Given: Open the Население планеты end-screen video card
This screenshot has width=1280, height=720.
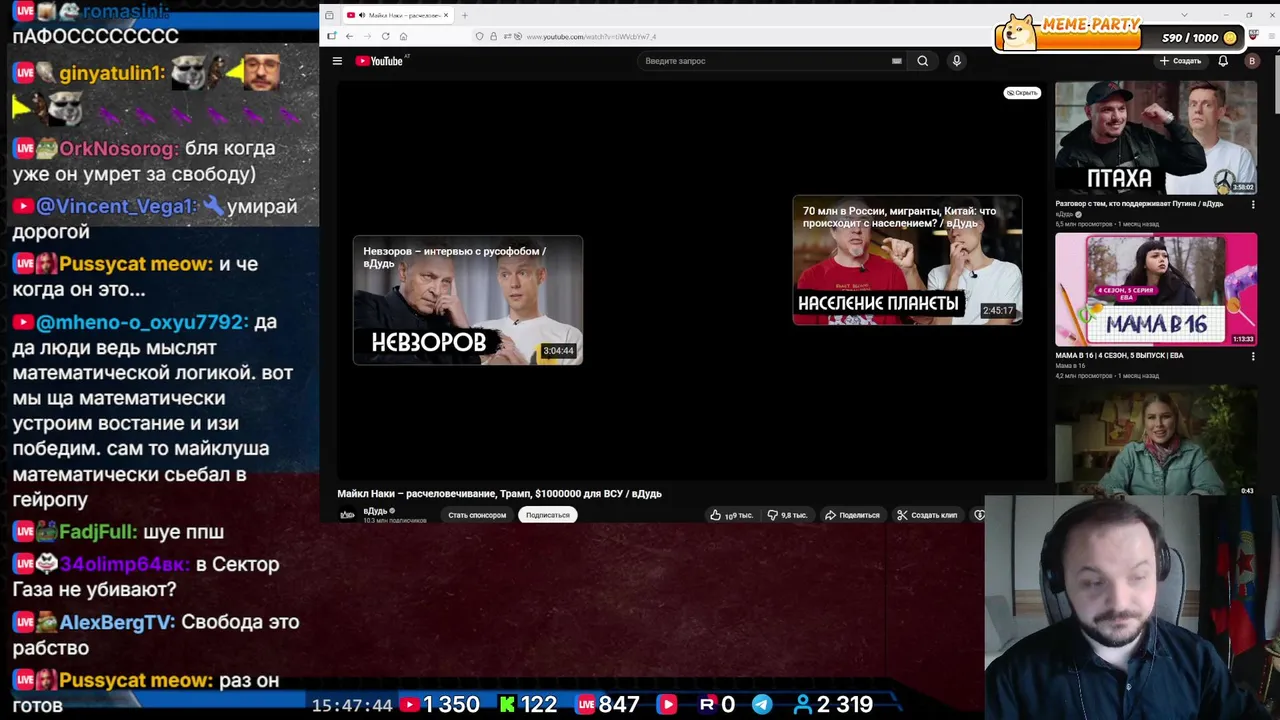Looking at the screenshot, I should [x=907, y=260].
